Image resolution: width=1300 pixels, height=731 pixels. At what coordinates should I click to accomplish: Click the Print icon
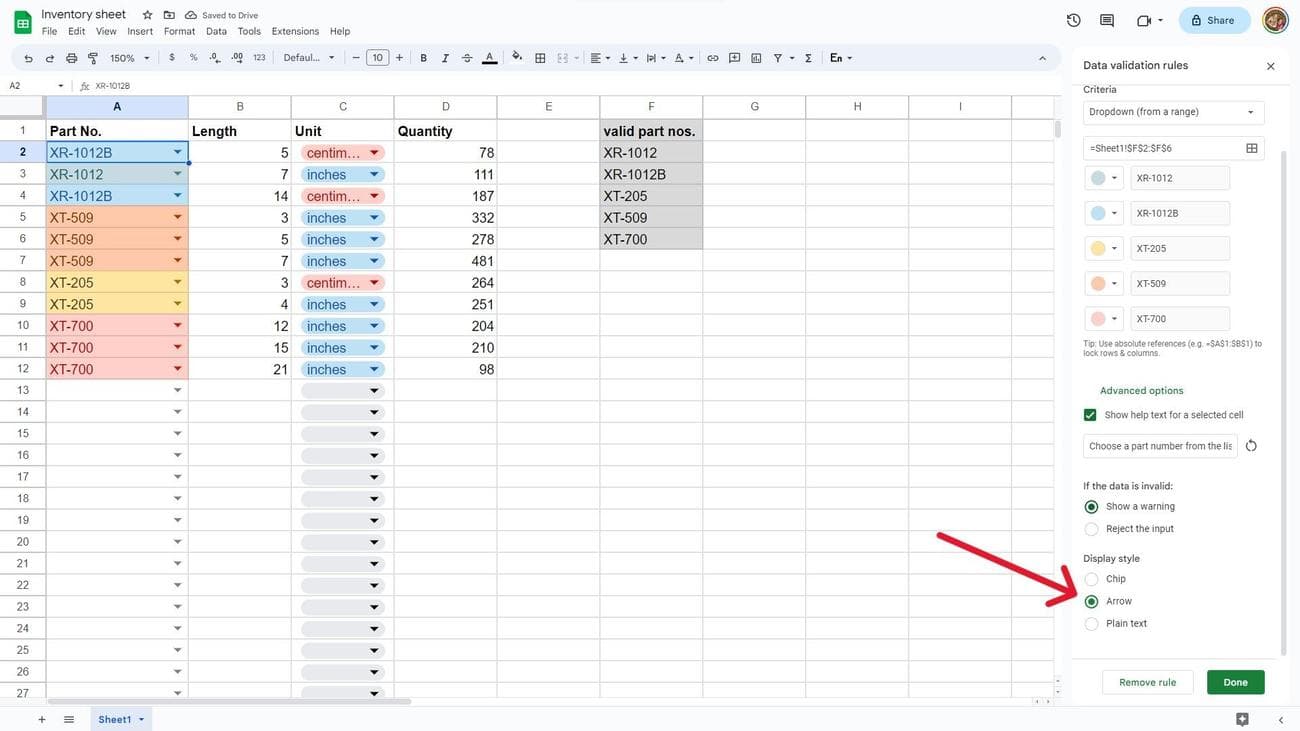tap(71, 58)
